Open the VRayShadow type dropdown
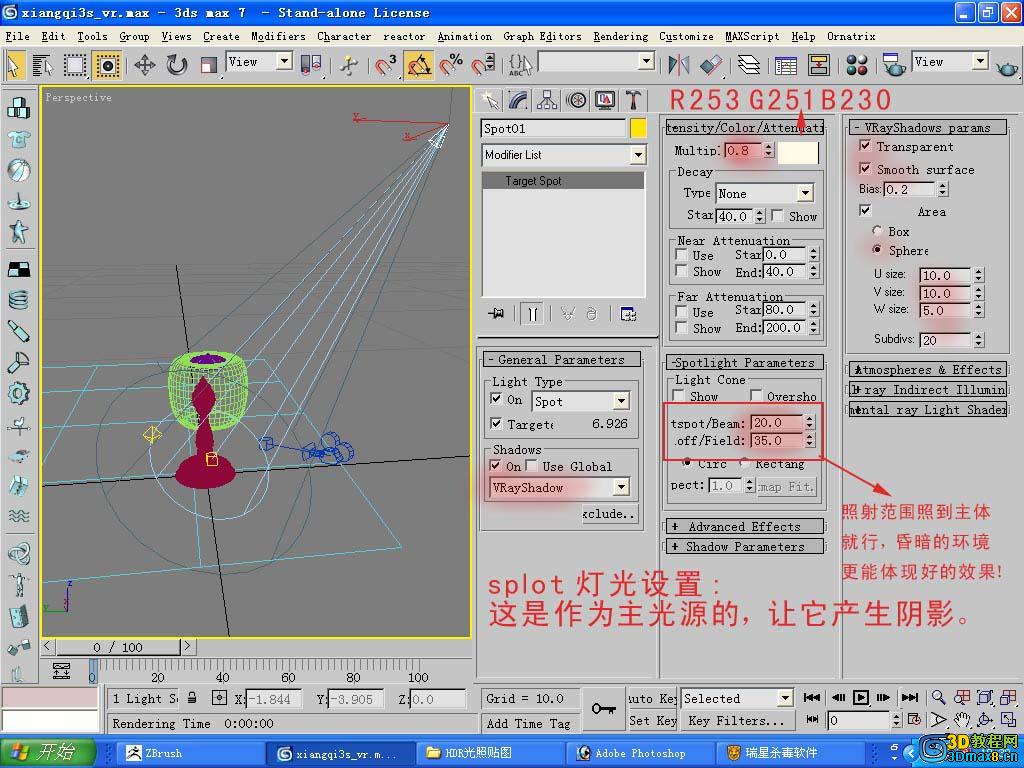Viewport: 1024px width, 768px height. [x=559, y=487]
